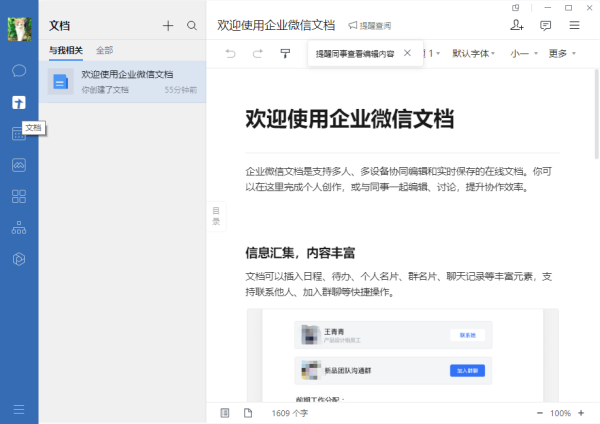Screen dimensions: 600x424
Task: Click the 100% zoom level
Action: [x=560, y=413]
